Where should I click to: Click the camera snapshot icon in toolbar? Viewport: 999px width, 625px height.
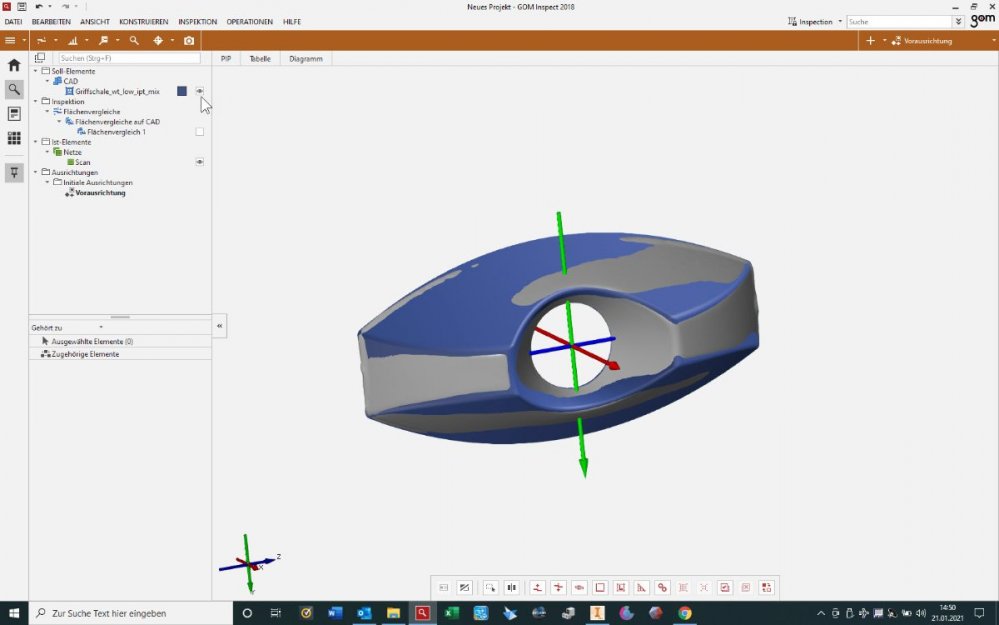[x=189, y=41]
